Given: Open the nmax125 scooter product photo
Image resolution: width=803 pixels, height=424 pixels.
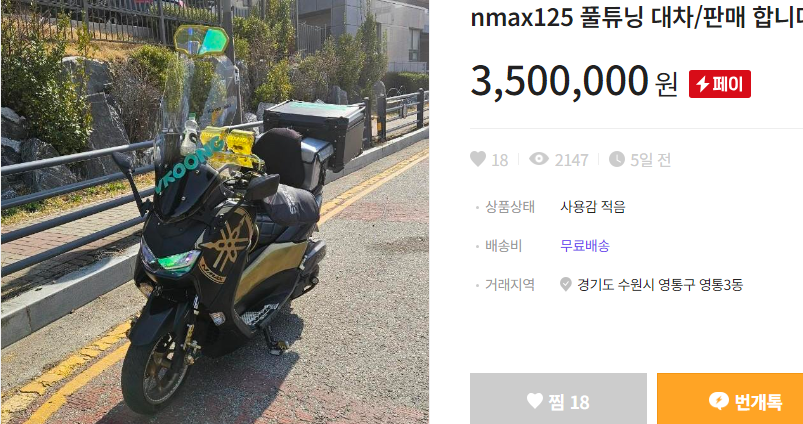Looking at the screenshot, I should pos(215,212).
